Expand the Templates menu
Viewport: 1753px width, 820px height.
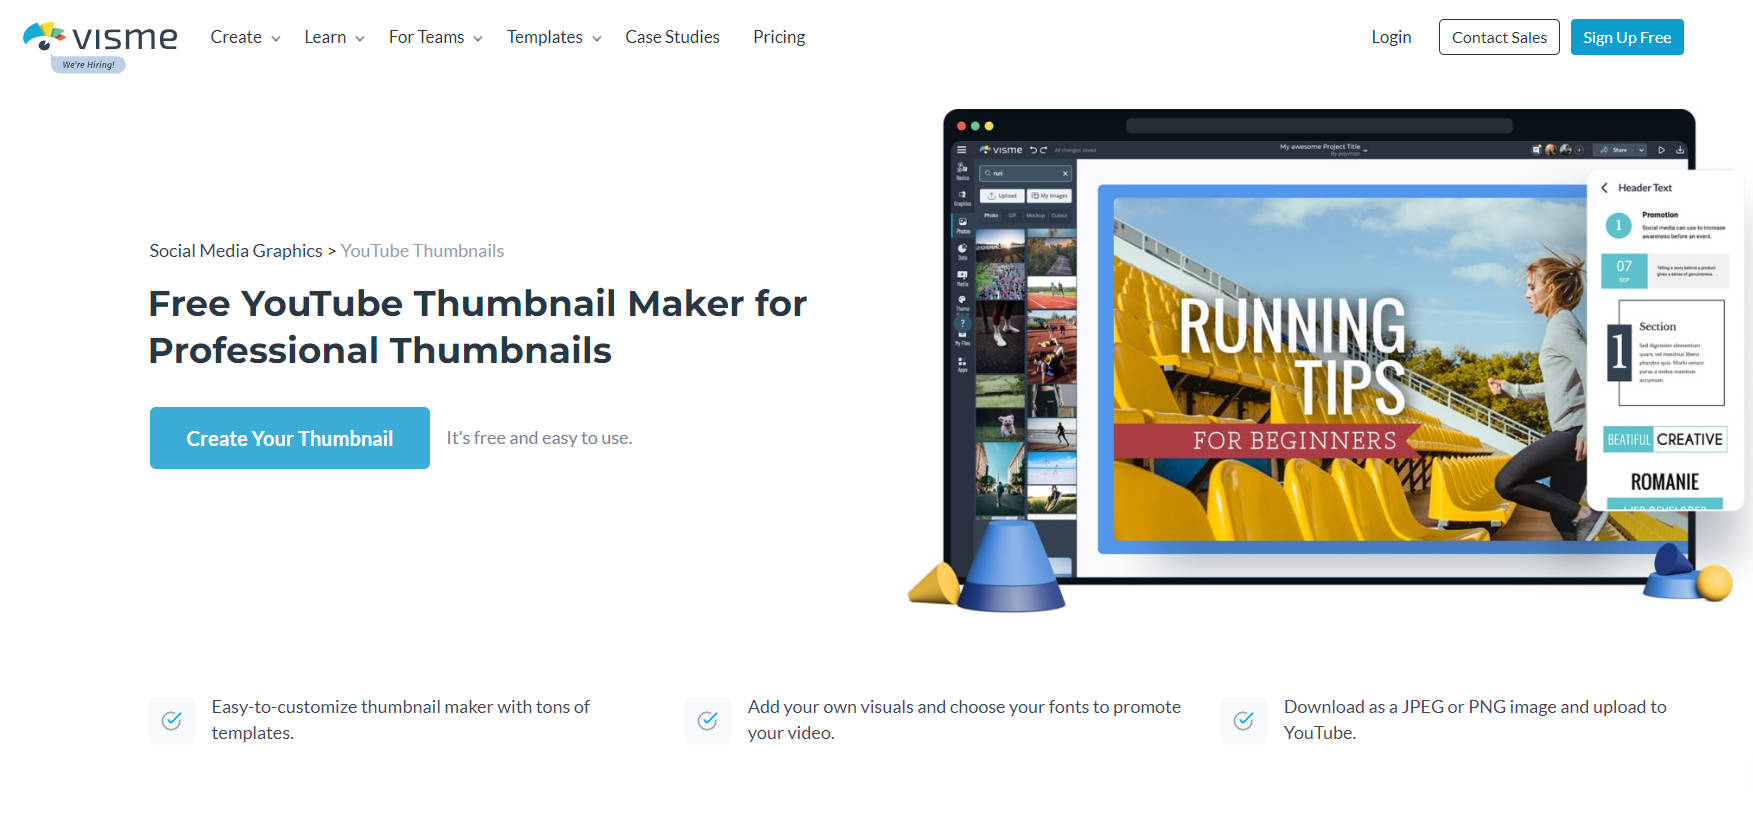click(554, 37)
